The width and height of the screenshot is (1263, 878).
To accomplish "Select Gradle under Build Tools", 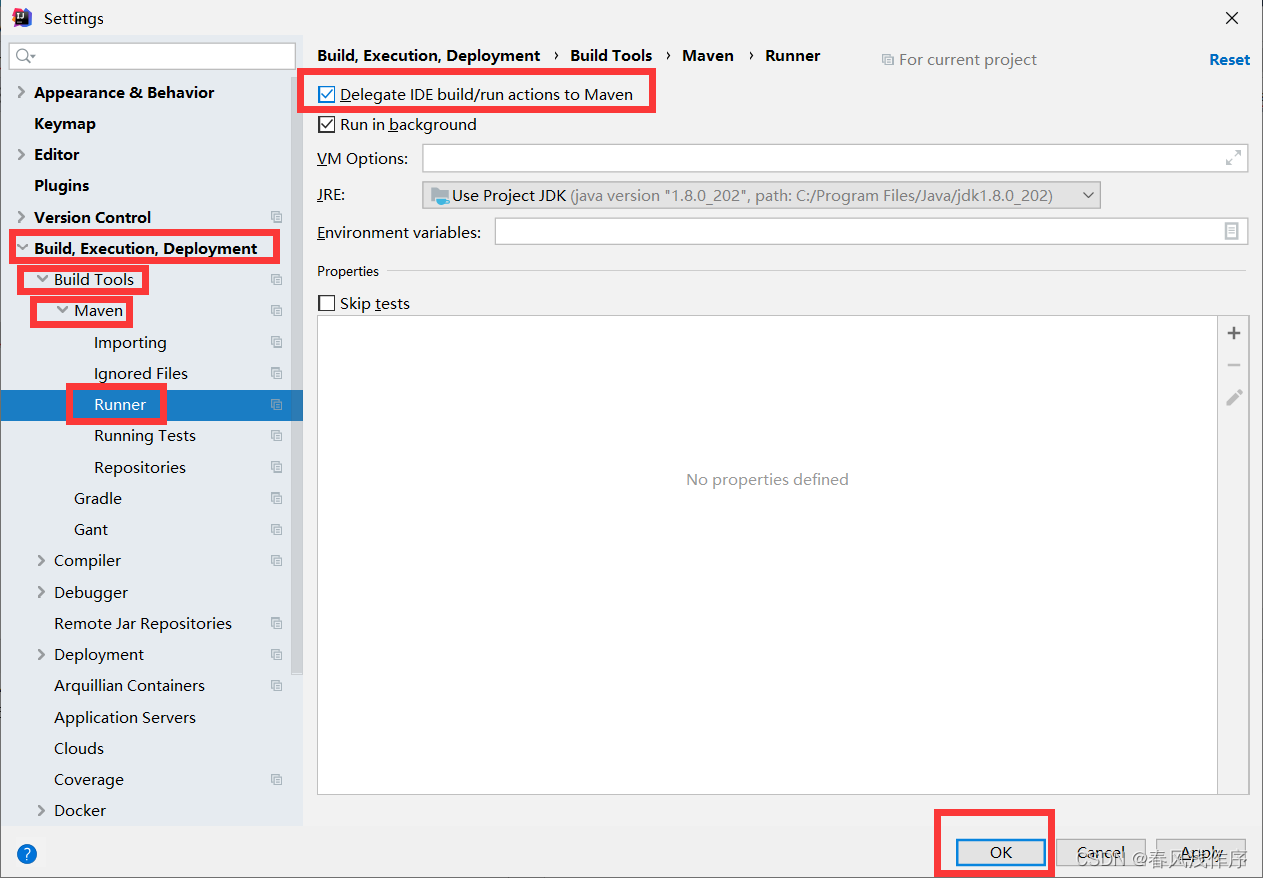I will coord(98,498).
